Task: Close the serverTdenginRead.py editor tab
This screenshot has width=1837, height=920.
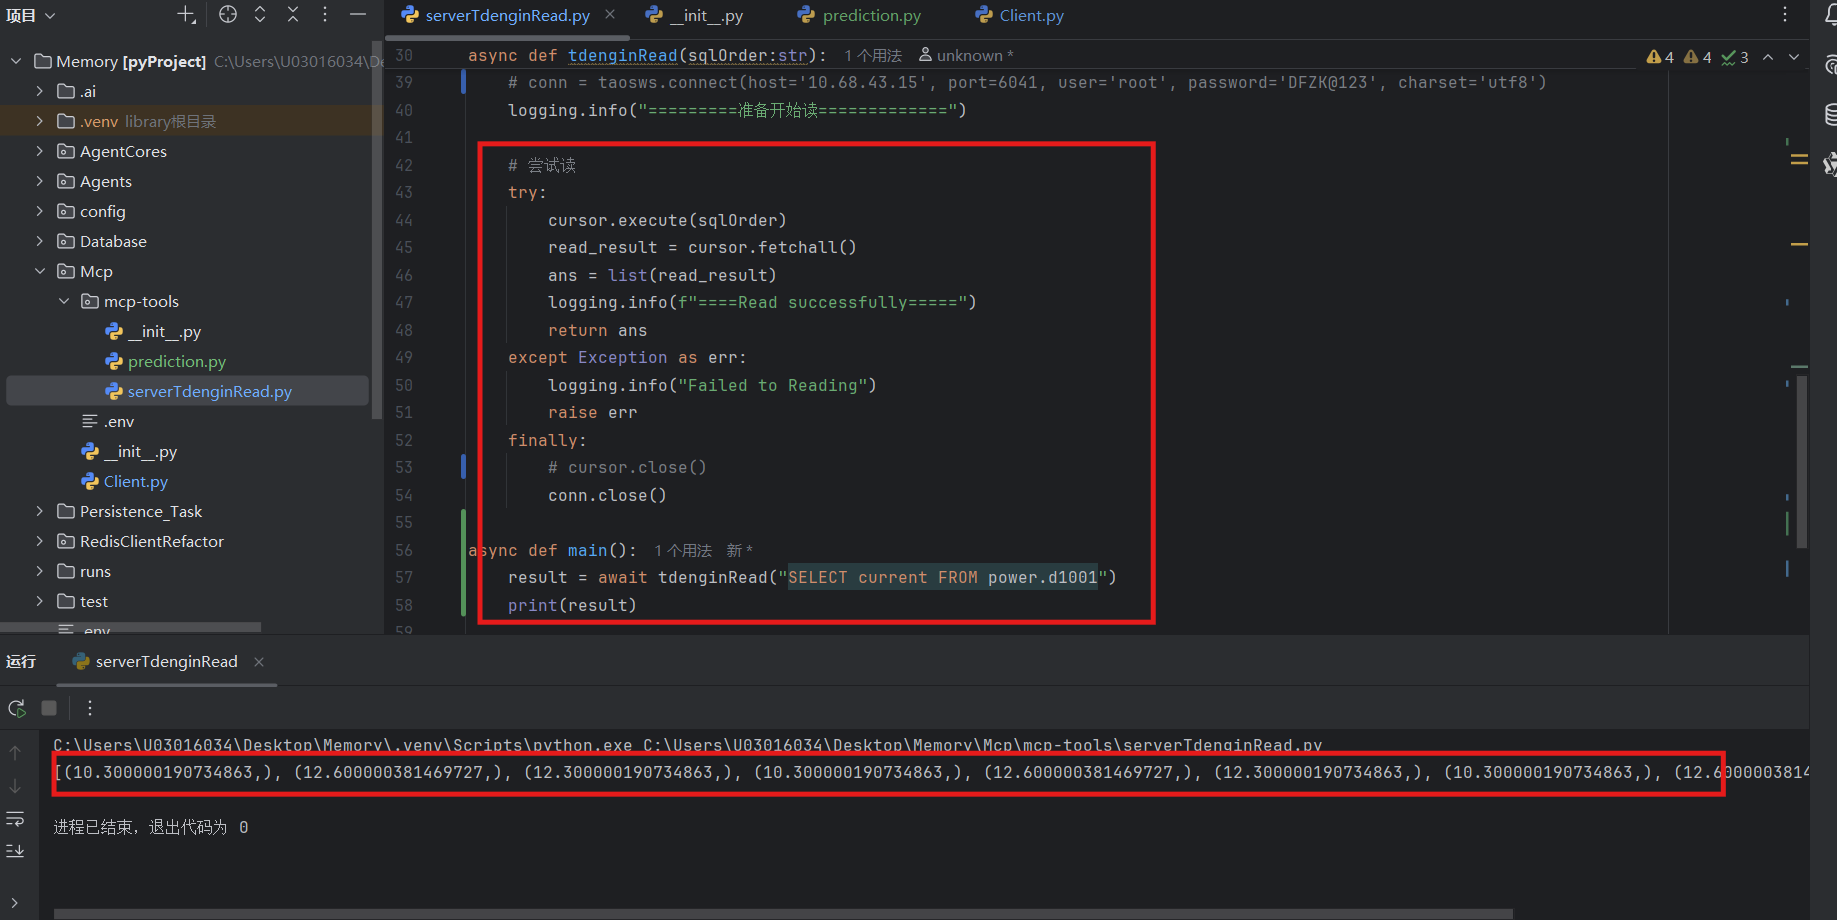Action: (x=610, y=15)
